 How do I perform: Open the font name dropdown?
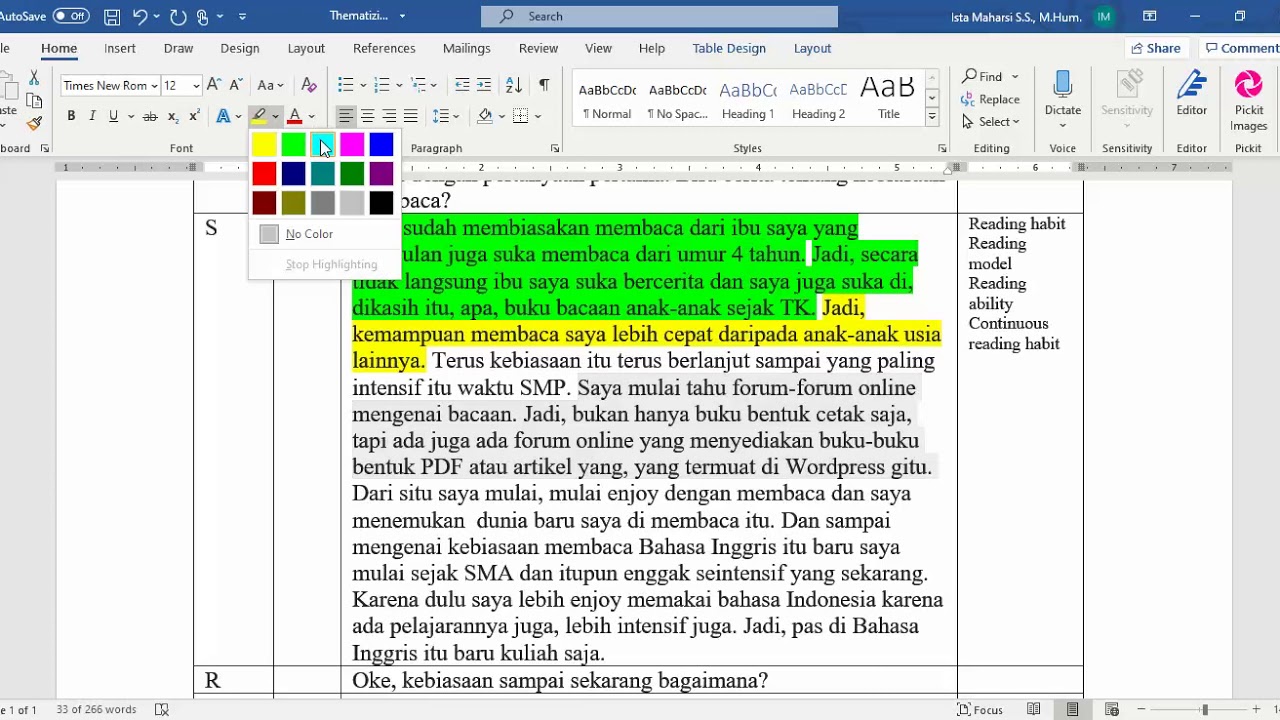click(154, 86)
